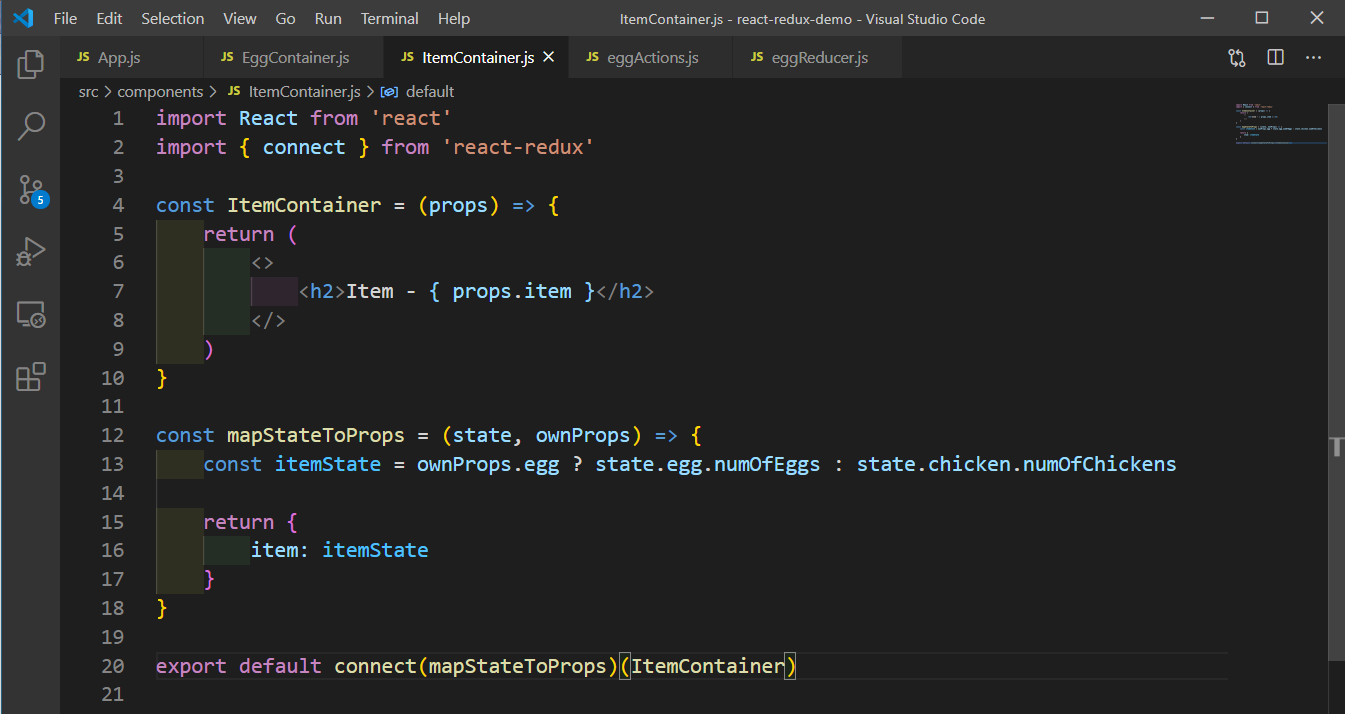Click the components breadcrumb segment
The width and height of the screenshot is (1345, 714).
[160, 92]
